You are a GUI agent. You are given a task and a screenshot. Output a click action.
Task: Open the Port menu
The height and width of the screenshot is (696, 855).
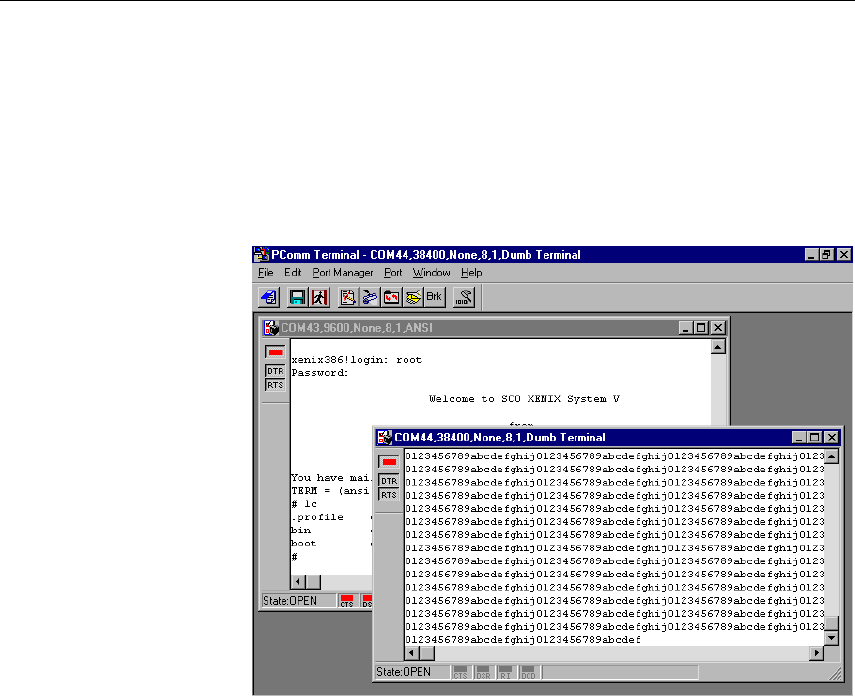click(x=393, y=273)
